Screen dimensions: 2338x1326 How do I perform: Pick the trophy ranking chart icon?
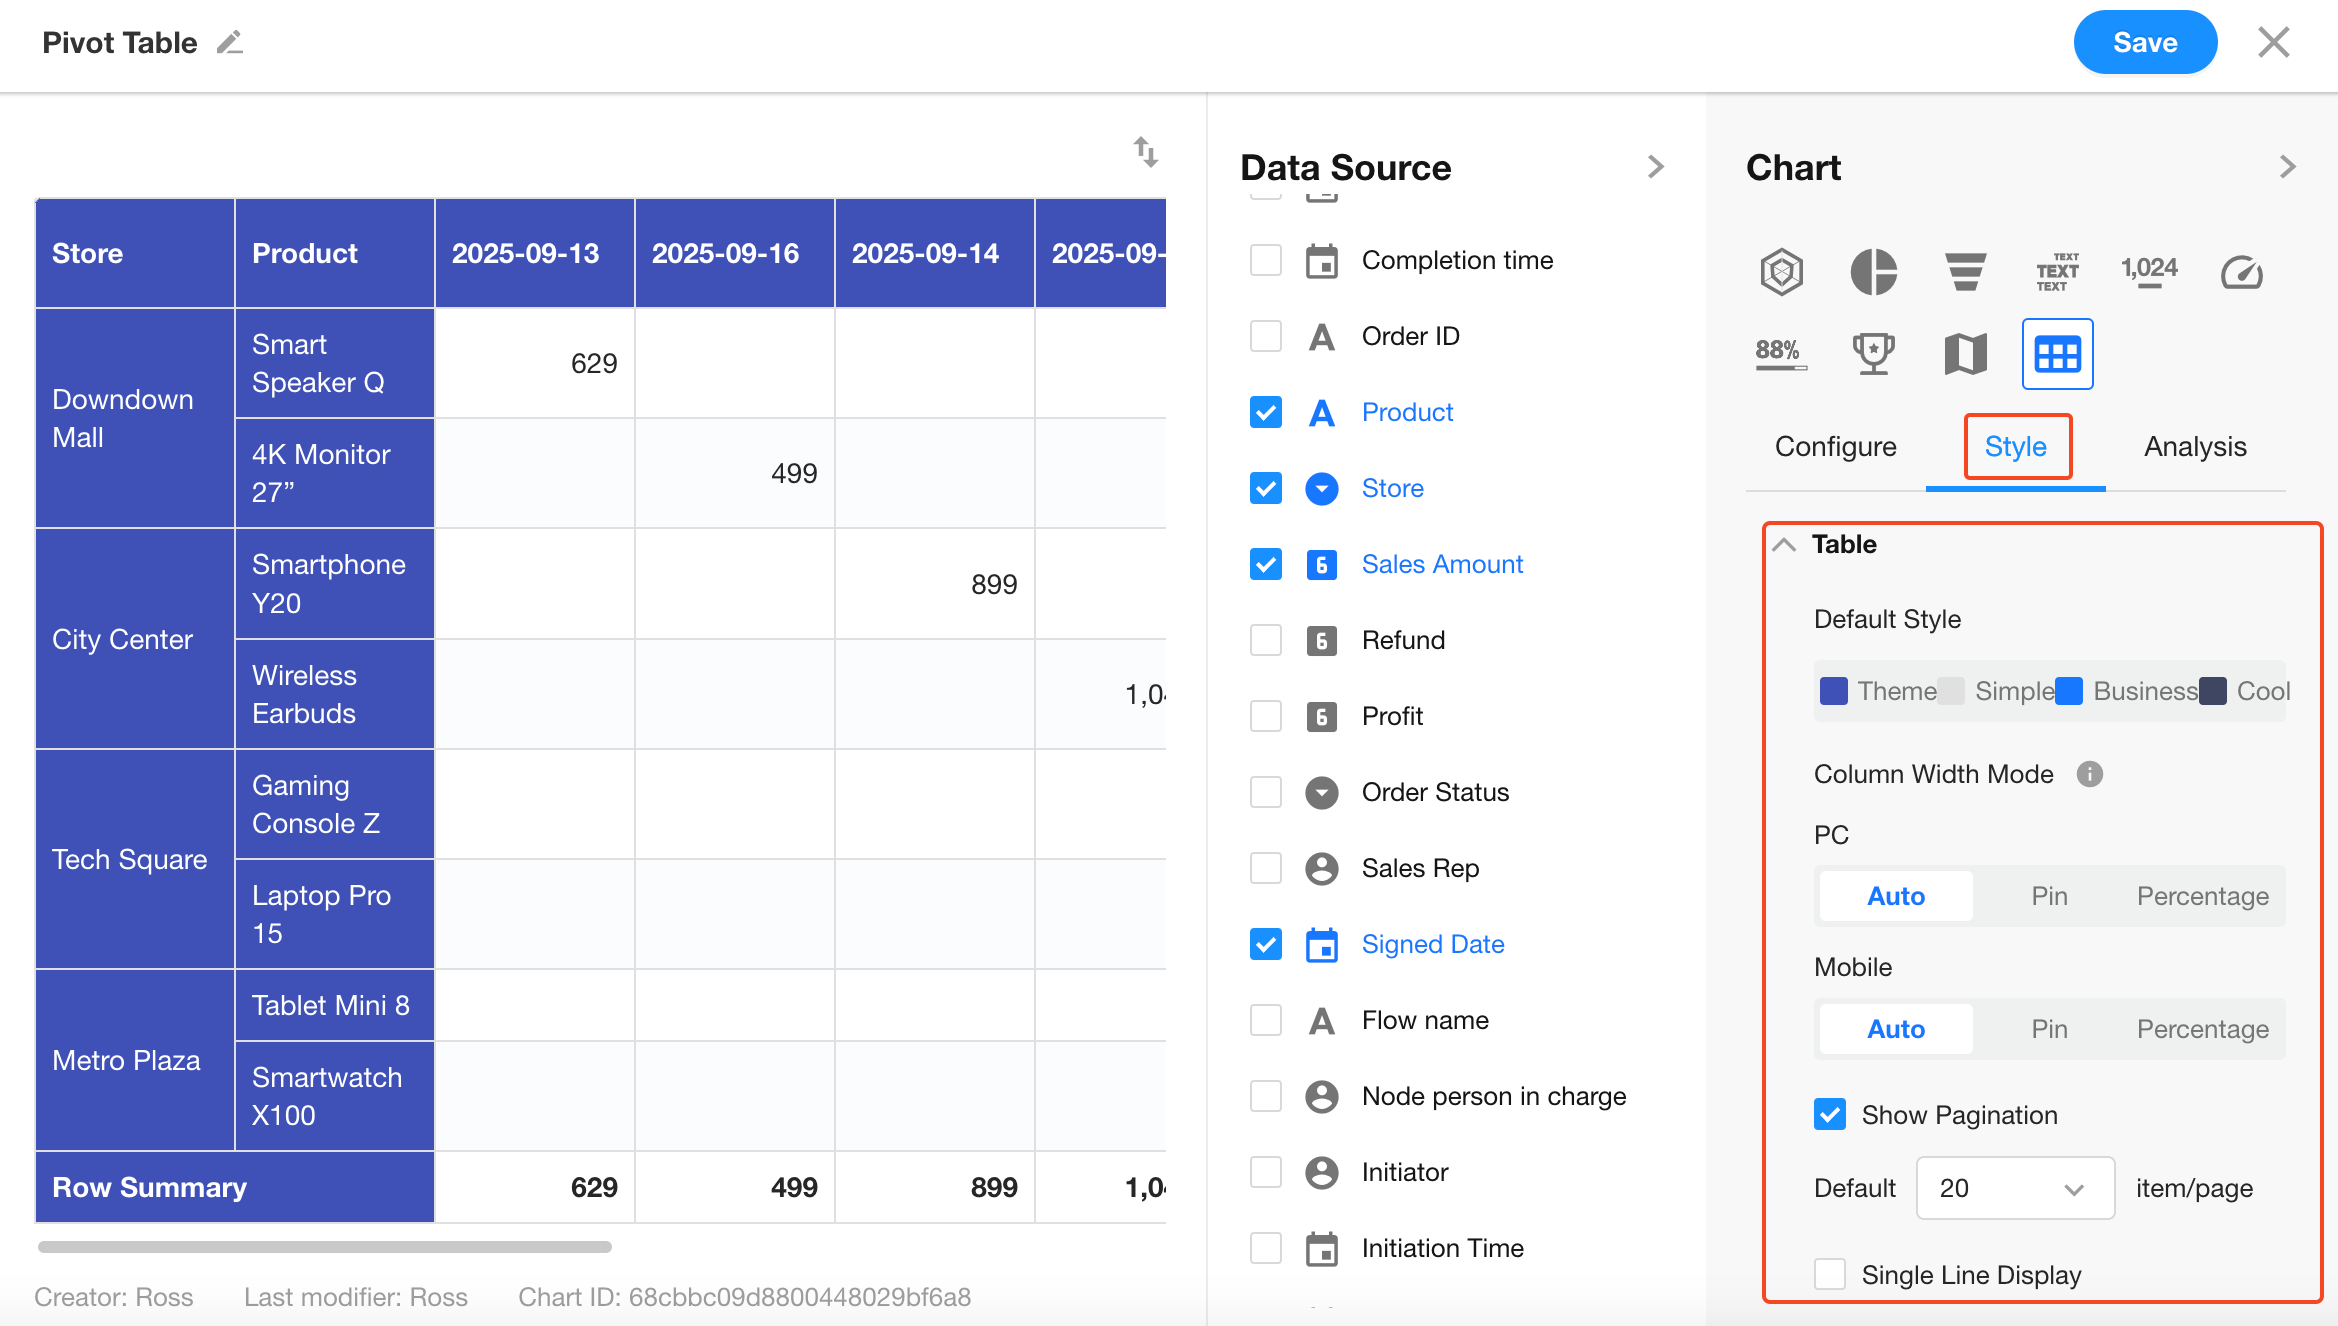pos(1873,353)
